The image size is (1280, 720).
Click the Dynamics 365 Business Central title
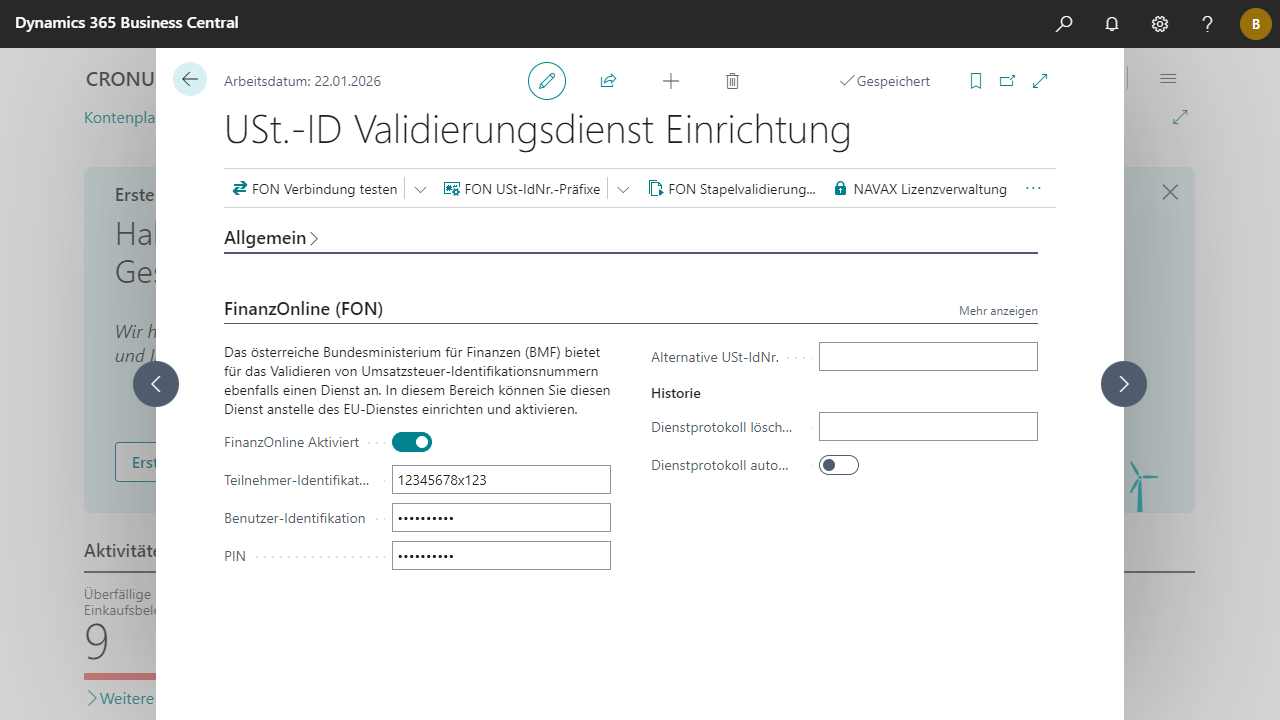[127, 23]
